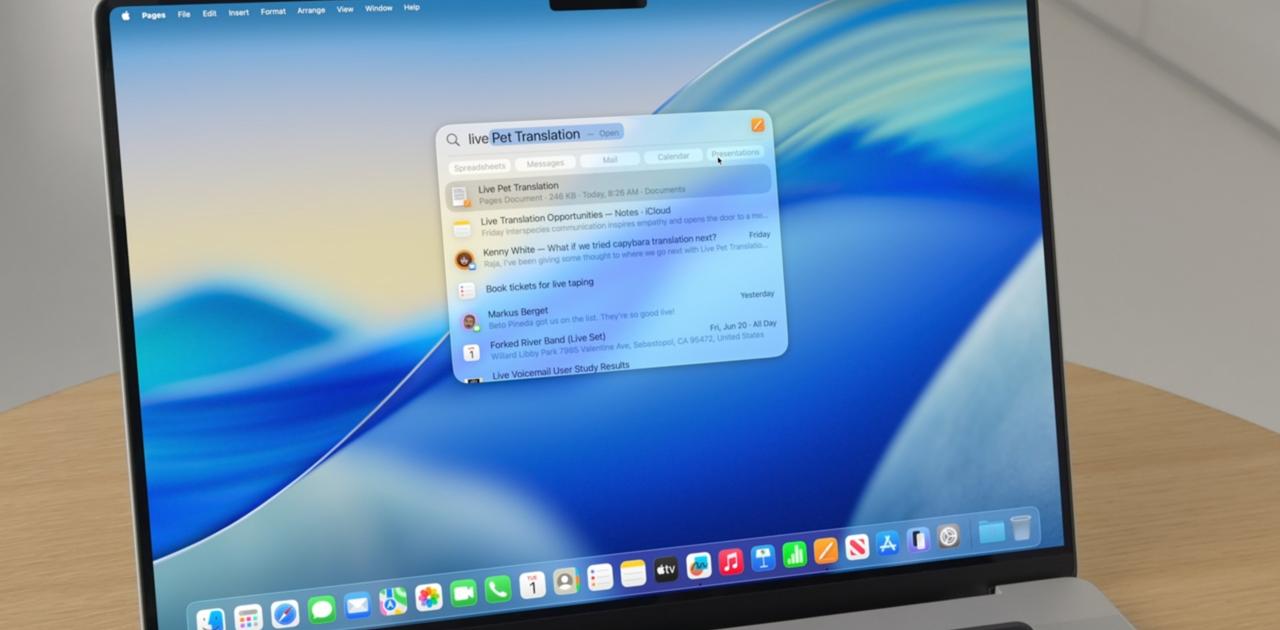Open Keynote from the Dock
The width and height of the screenshot is (1280, 630).
click(763, 558)
